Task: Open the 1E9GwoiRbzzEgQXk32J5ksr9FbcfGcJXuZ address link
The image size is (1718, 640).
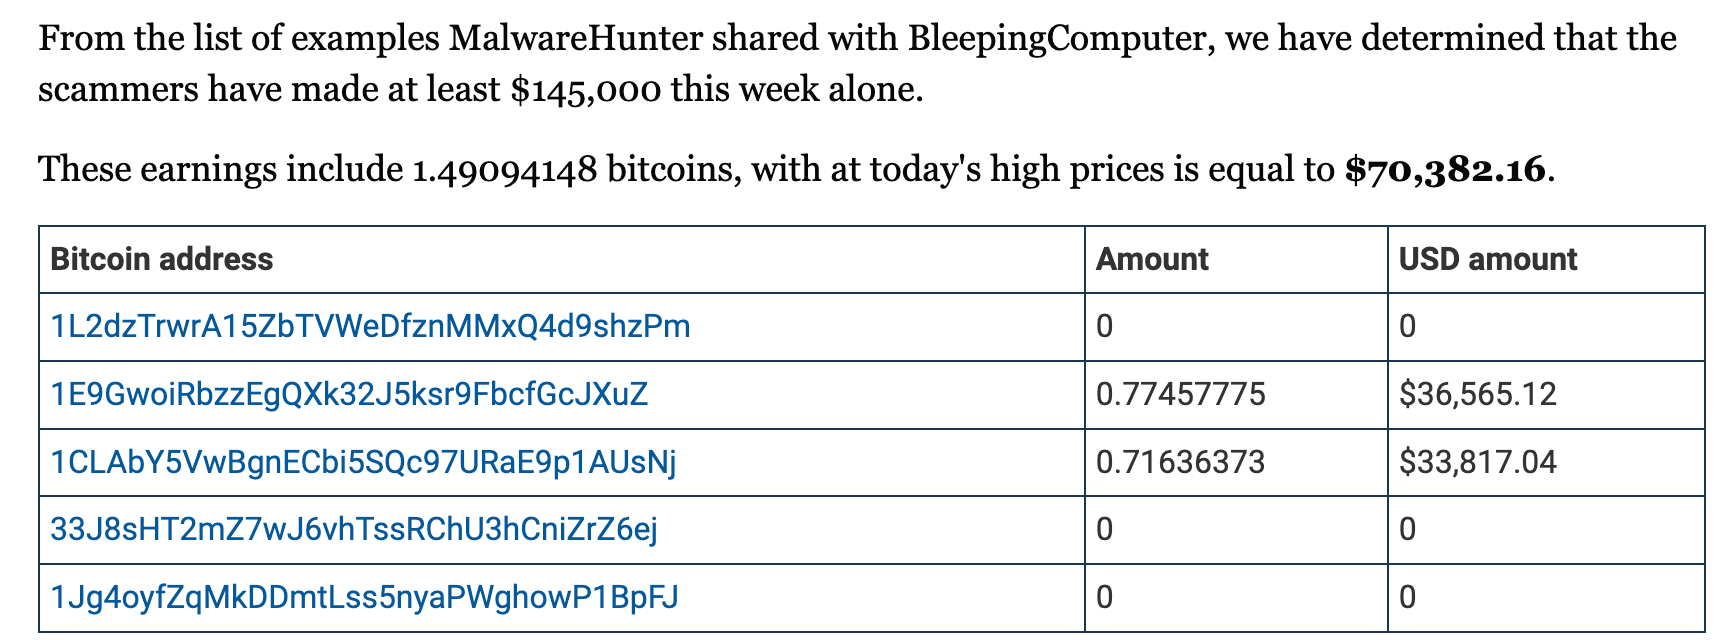Action: (x=349, y=394)
